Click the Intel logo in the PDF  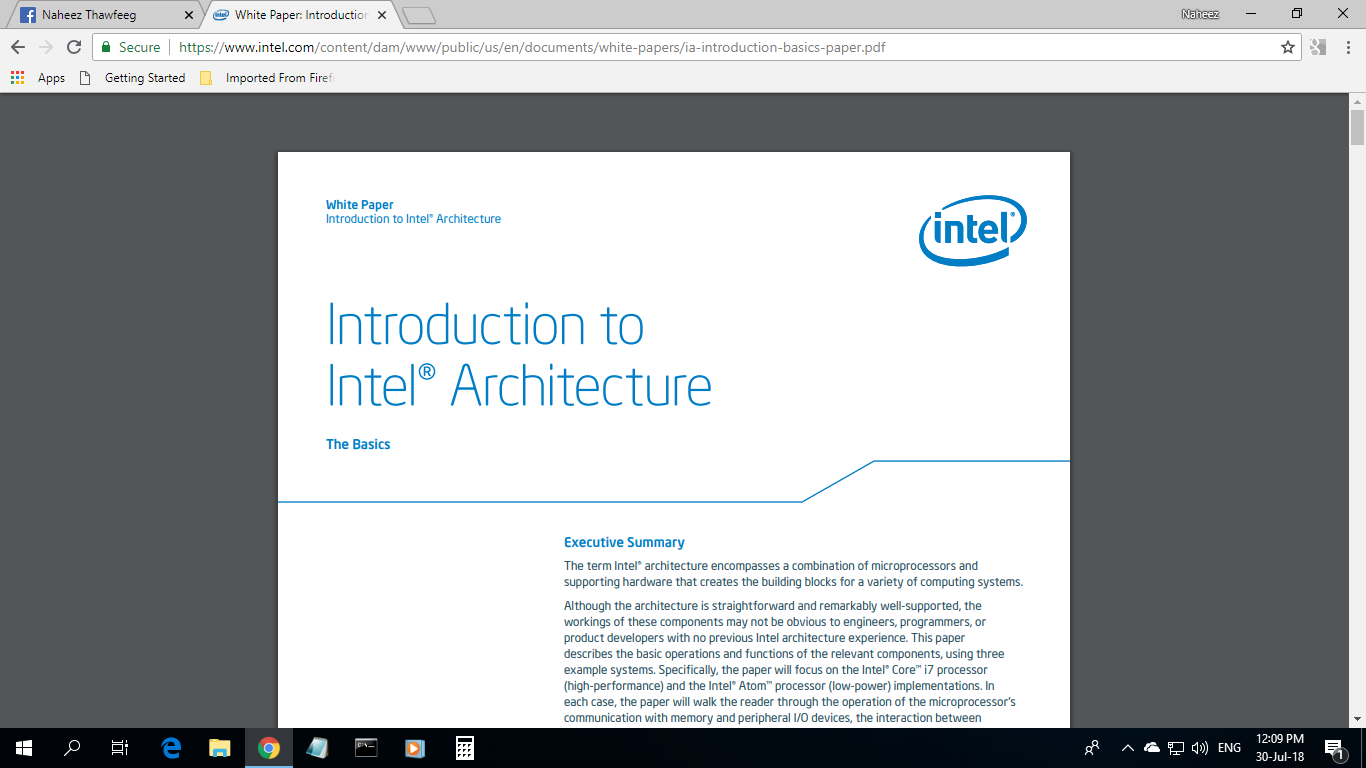[x=973, y=230]
